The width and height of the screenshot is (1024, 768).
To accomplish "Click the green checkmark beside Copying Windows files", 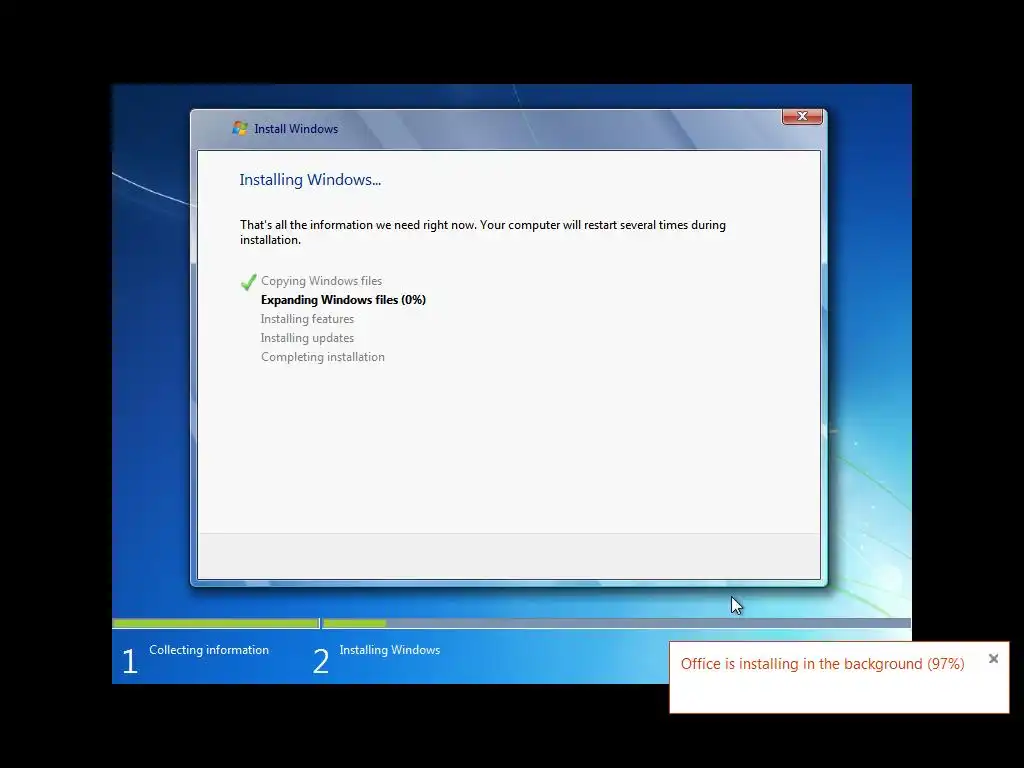I will 248,281.
